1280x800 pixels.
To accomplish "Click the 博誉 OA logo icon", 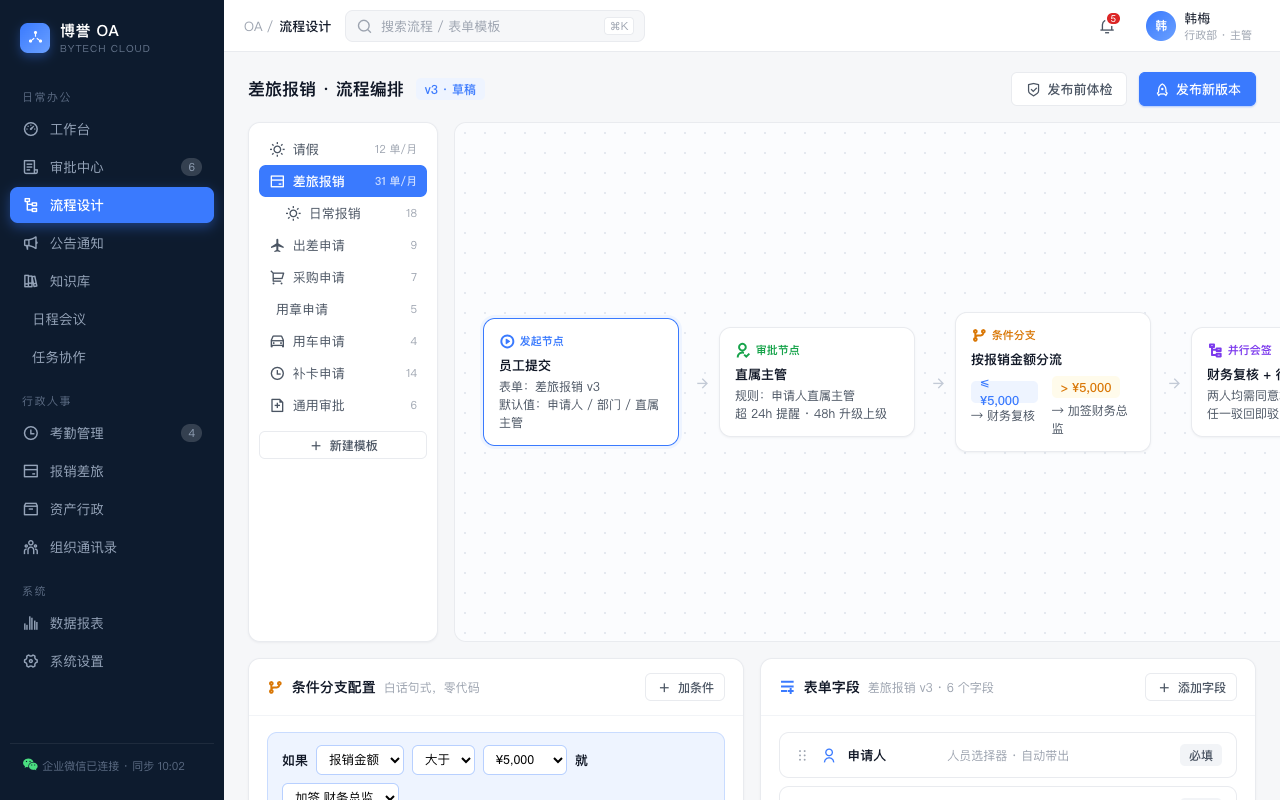I will pyautogui.click(x=35, y=38).
